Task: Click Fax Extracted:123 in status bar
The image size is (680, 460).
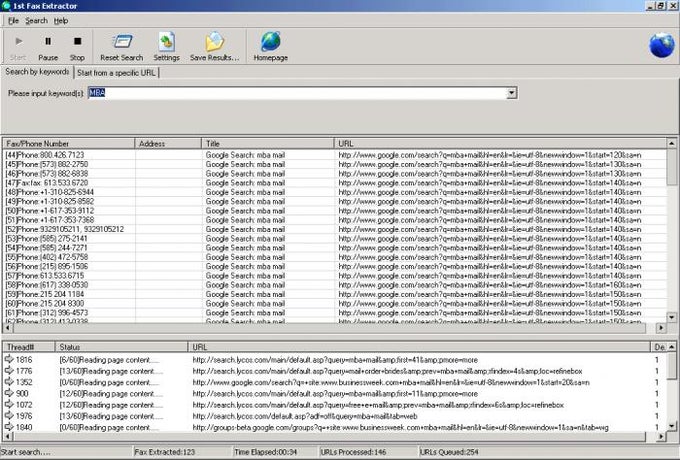Action: (165, 452)
